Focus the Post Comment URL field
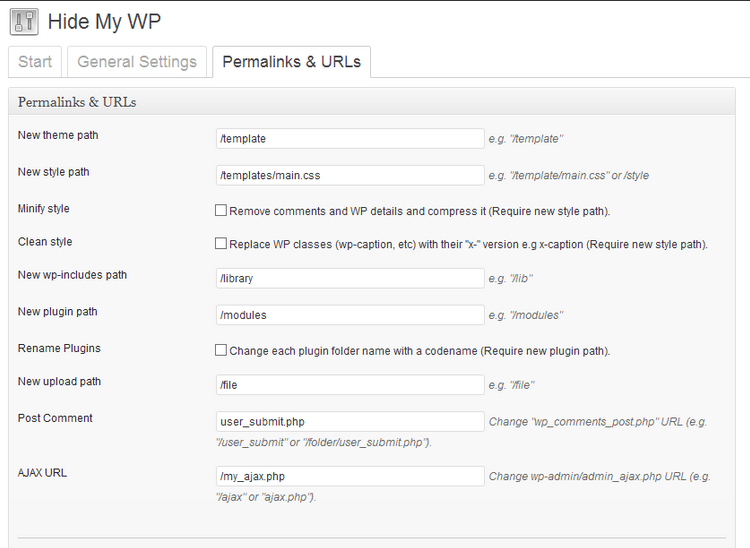 tap(350, 422)
